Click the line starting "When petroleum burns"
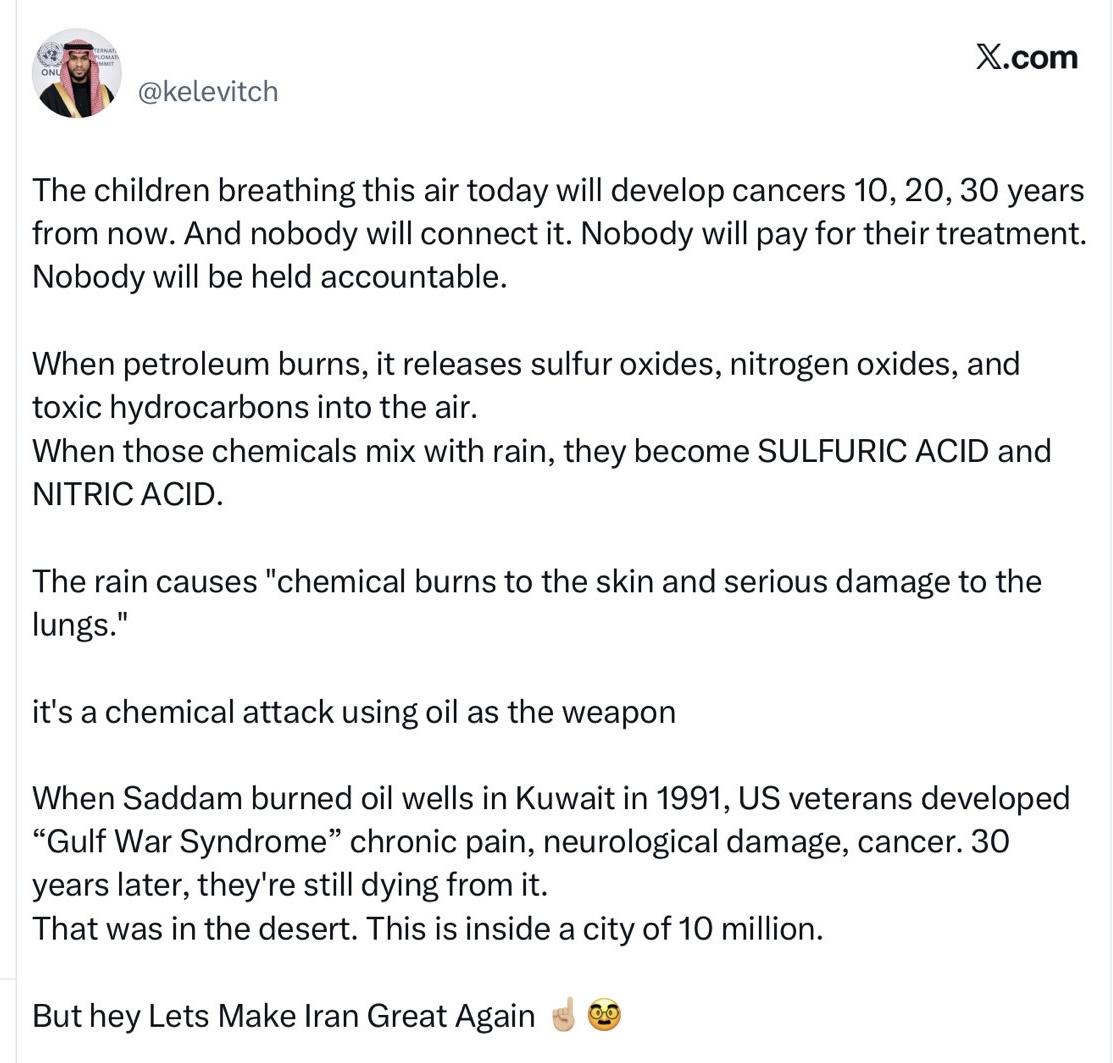 526,364
